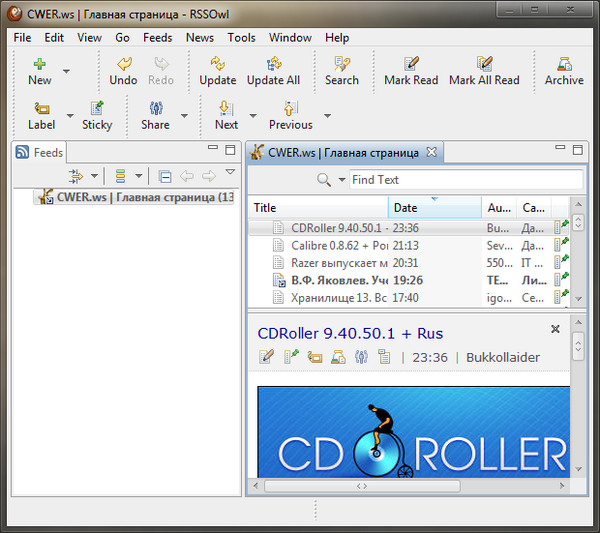Expand the Label dropdown arrow
600x533 pixels.
coord(70,117)
